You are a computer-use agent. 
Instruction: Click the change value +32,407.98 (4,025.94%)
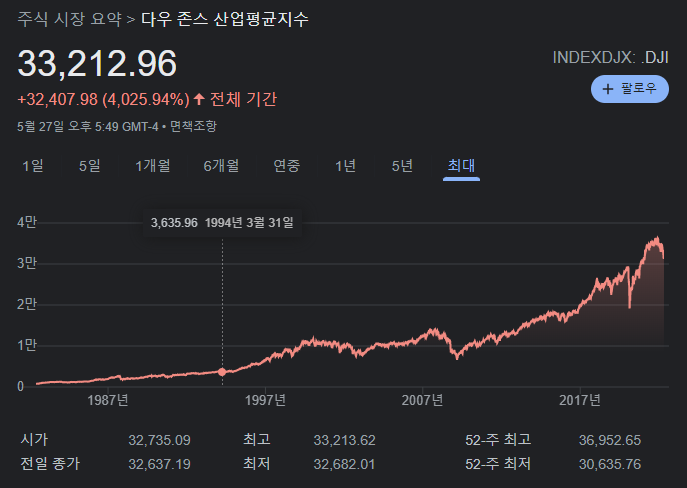[x=103, y=99]
